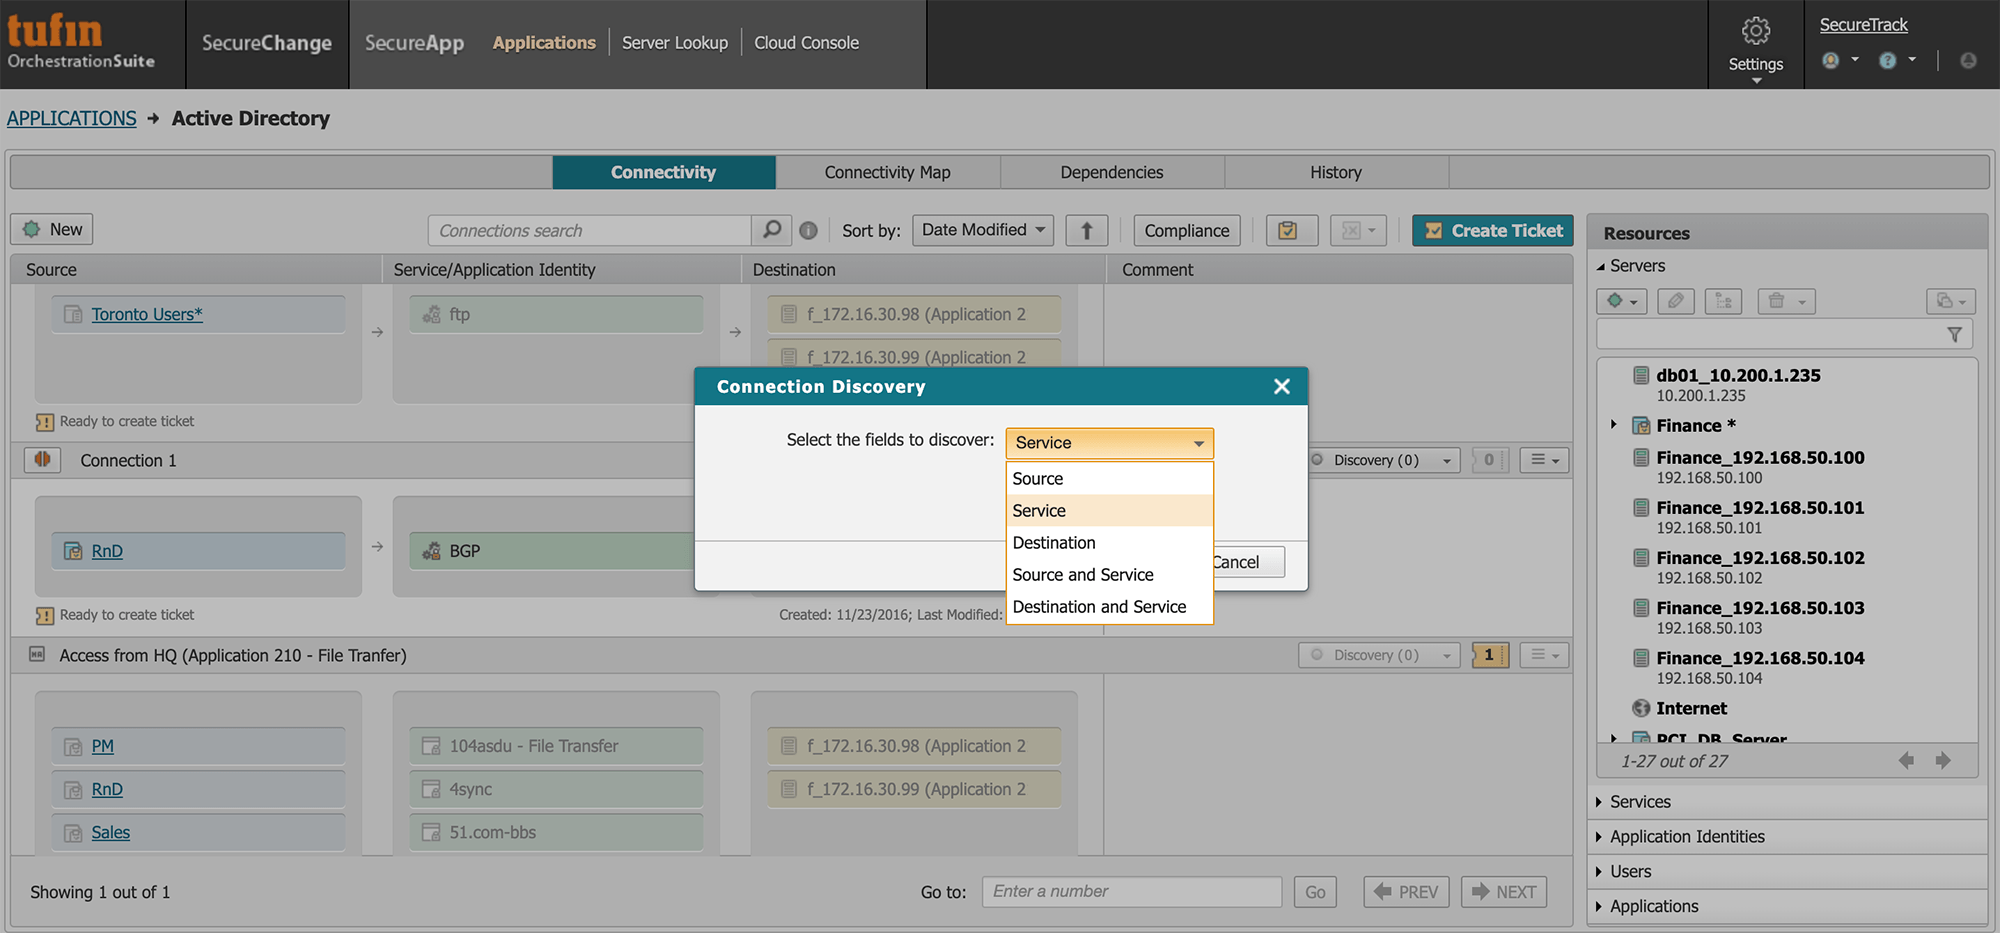Open the Toronto Users* source link
Image resolution: width=2000 pixels, height=933 pixels.
pos(146,314)
